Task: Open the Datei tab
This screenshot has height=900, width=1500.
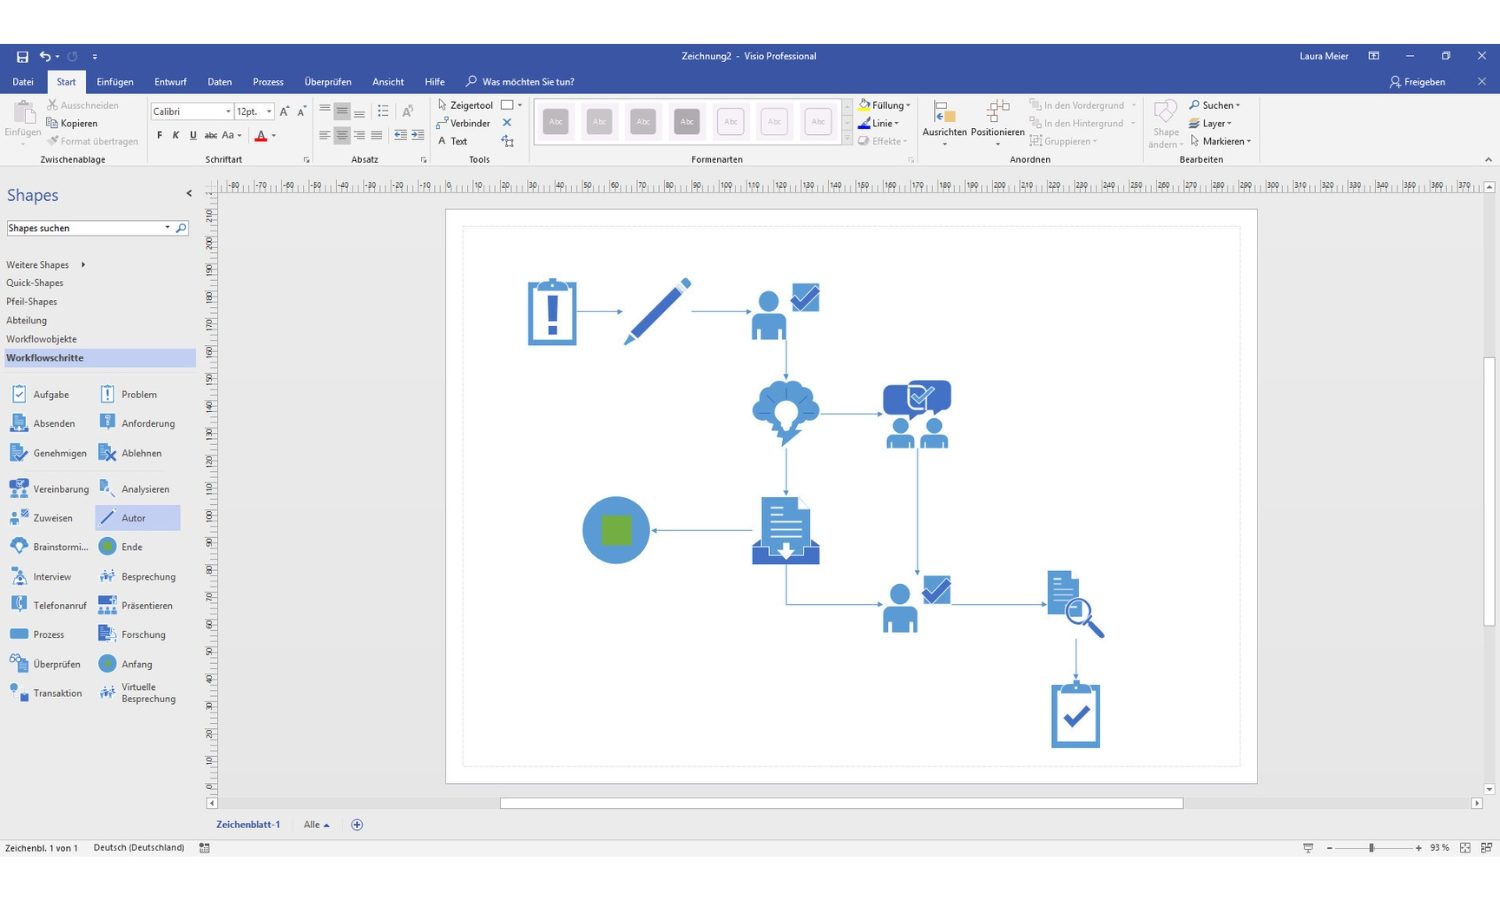Action: tap(23, 82)
